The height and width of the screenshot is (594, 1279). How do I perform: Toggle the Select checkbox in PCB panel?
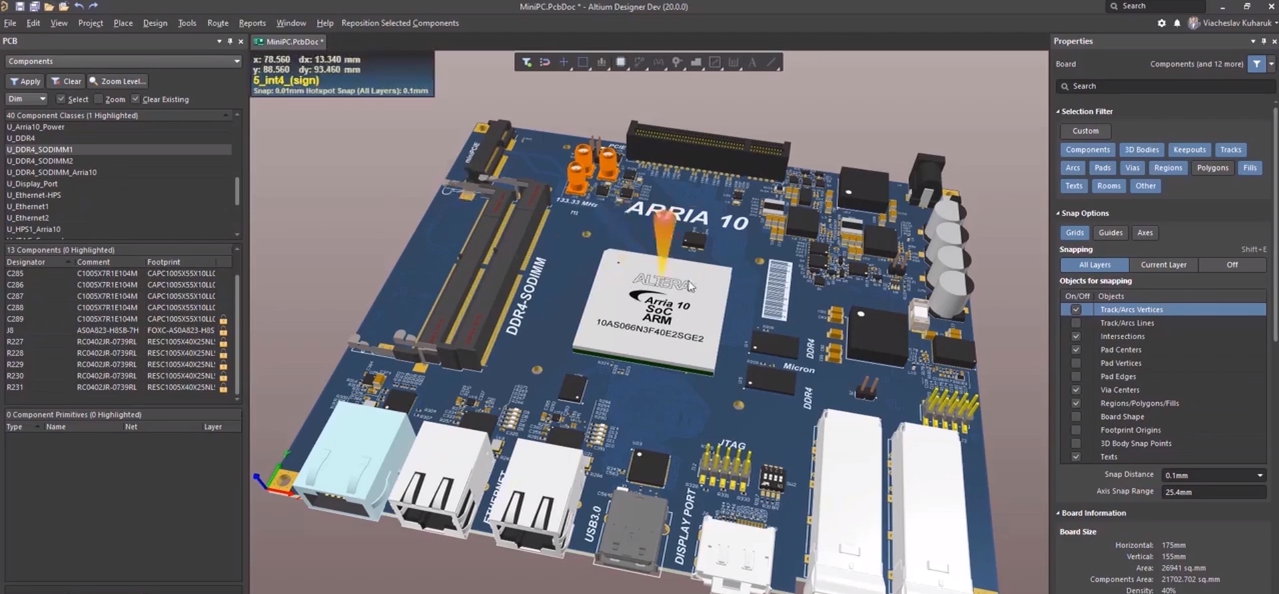[61, 99]
